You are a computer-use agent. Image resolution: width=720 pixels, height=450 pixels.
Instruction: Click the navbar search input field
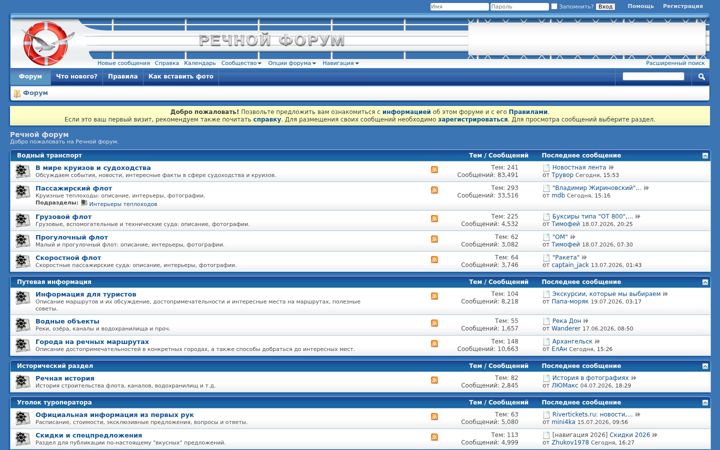(653, 76)
